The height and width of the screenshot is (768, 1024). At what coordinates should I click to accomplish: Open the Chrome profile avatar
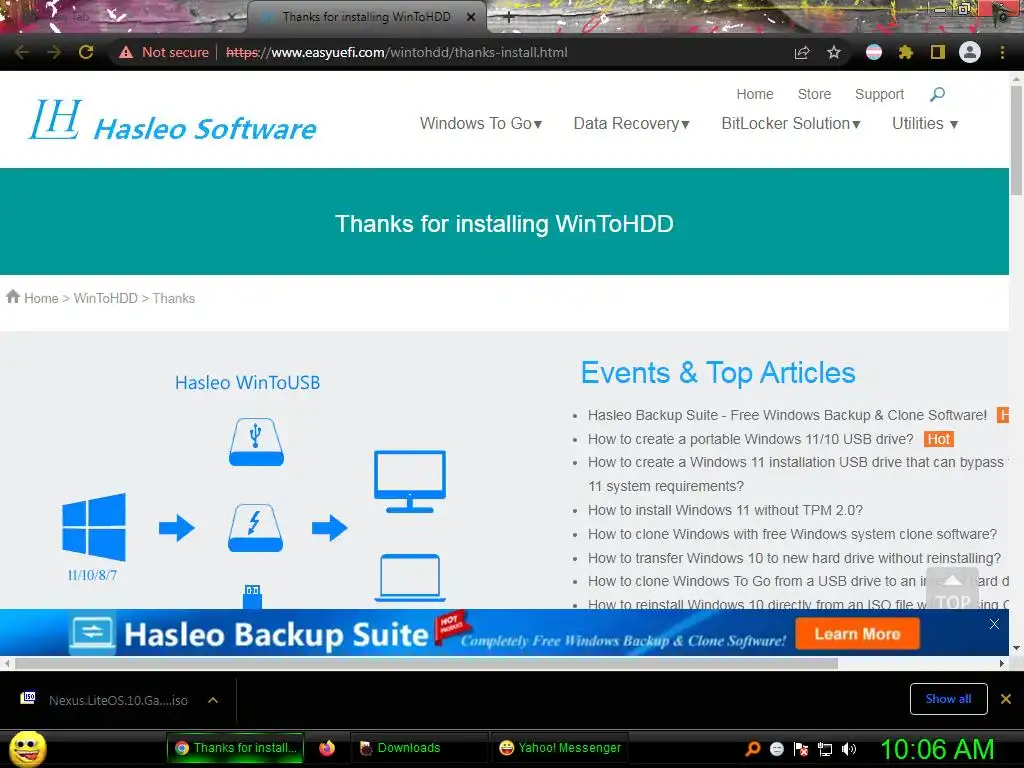pyautogui.click(x=970, y=52)
